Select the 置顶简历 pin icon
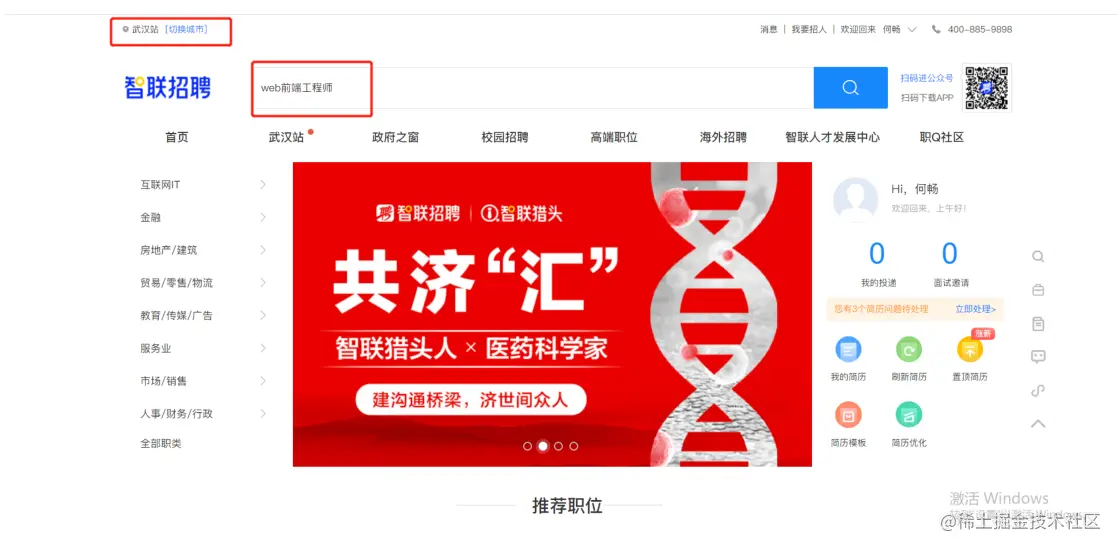Screen dimensions: 1118x549 [x=970, y=349]
